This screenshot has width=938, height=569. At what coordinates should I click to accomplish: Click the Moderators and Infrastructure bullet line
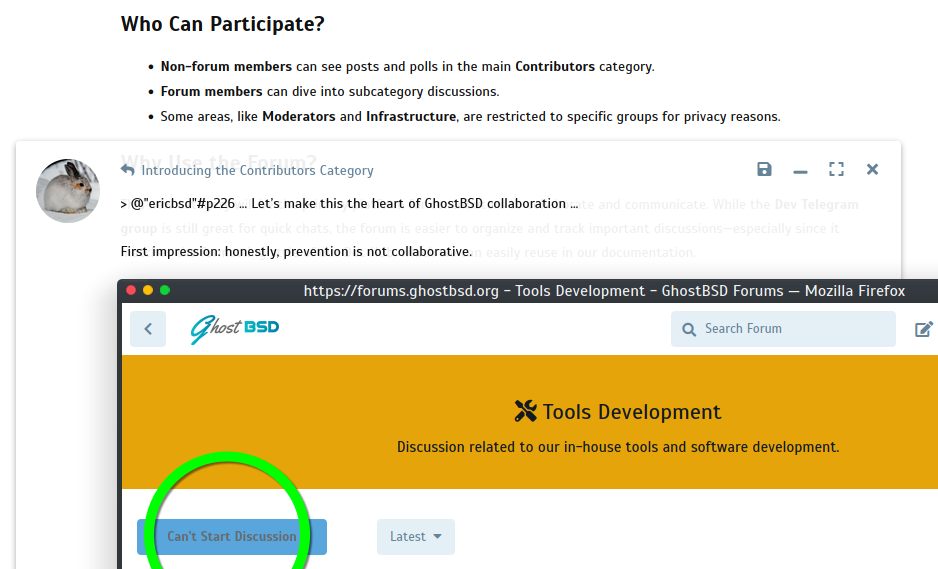click(470, 117)
